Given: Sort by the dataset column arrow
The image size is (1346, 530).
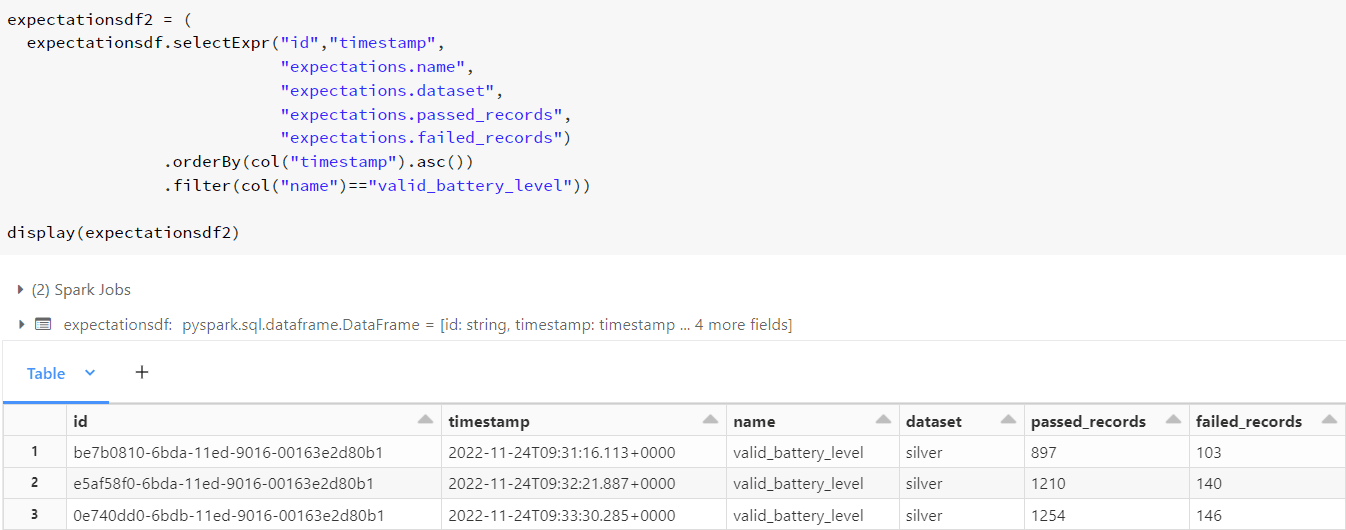Looking at the screenshot, I should pos(1008,421).
